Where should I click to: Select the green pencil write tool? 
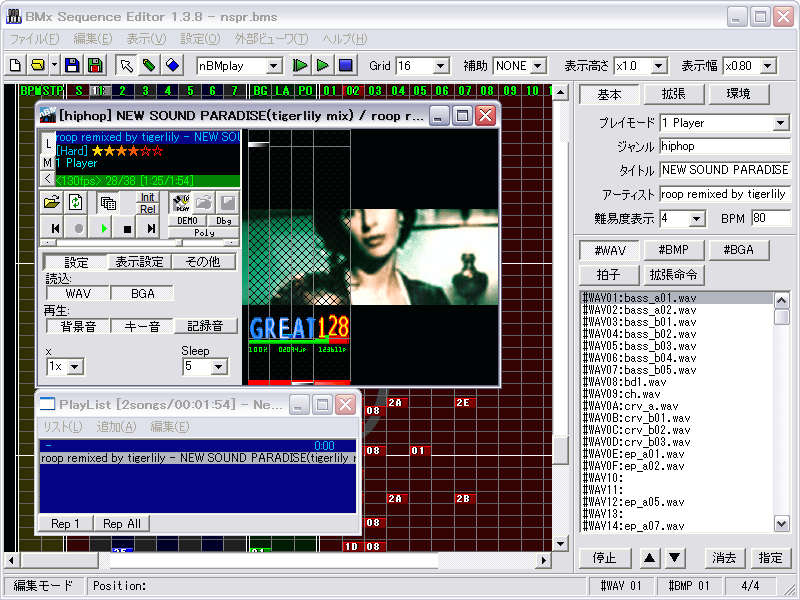tap(149, 66)
